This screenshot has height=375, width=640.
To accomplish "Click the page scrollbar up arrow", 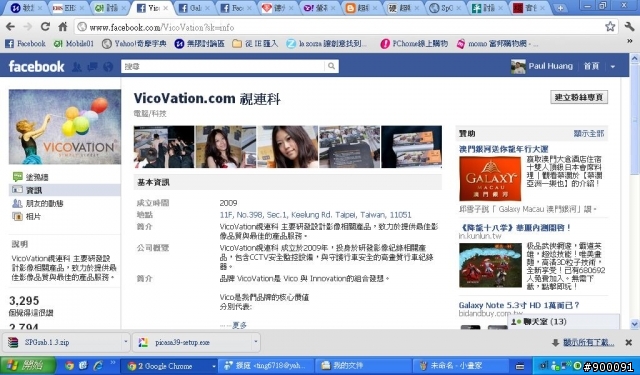I will 635,58.
